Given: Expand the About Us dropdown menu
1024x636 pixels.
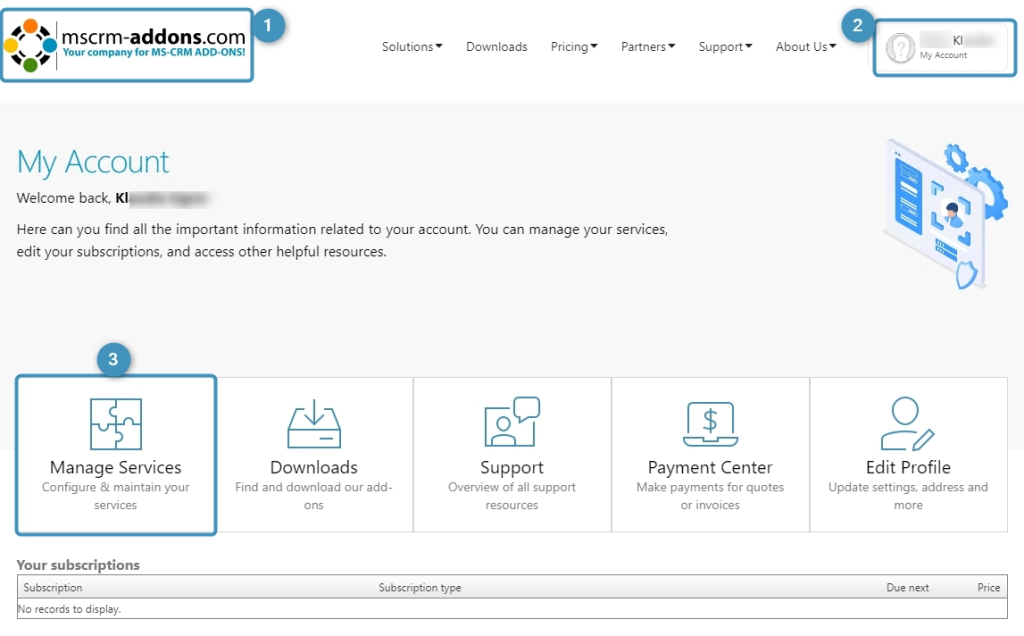Looking at the screenshot, I should 806,46.
